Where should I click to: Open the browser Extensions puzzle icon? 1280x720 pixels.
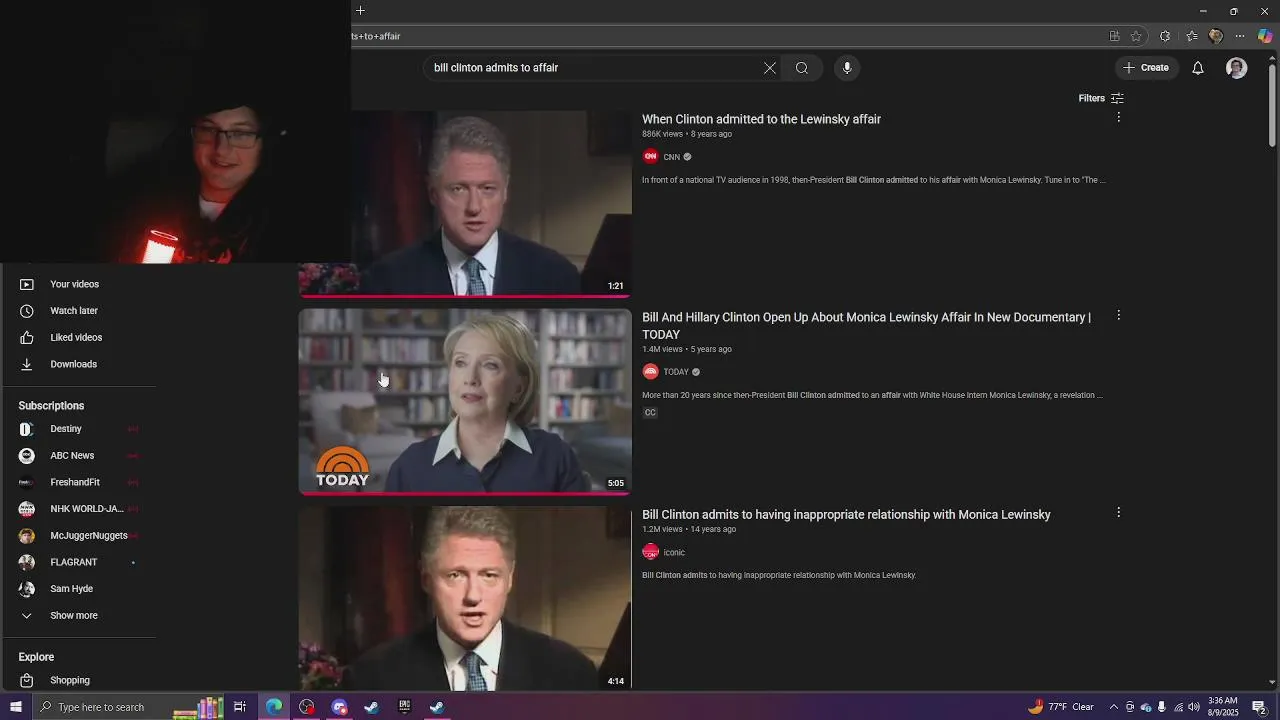tap(1165, 36)
